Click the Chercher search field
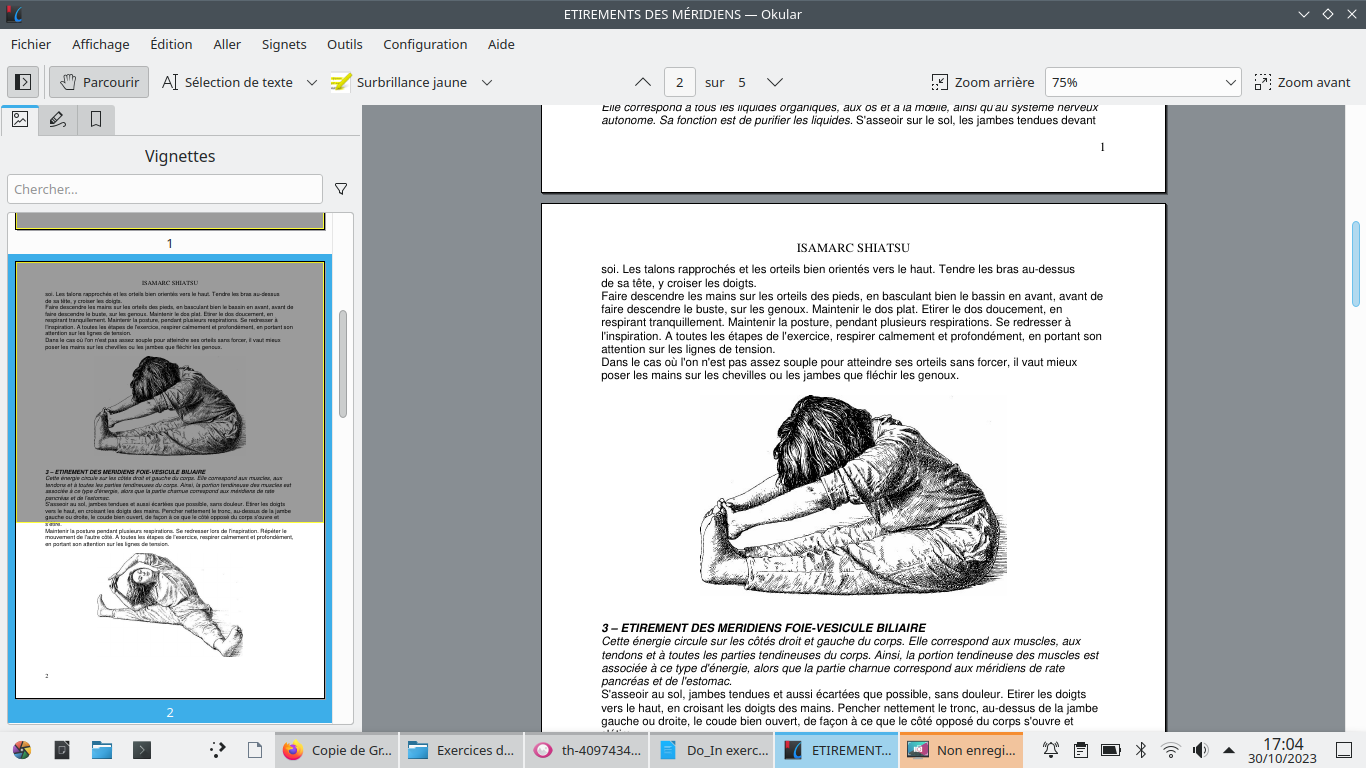The width and height of the screenshot is (1366, 768). 165,189
